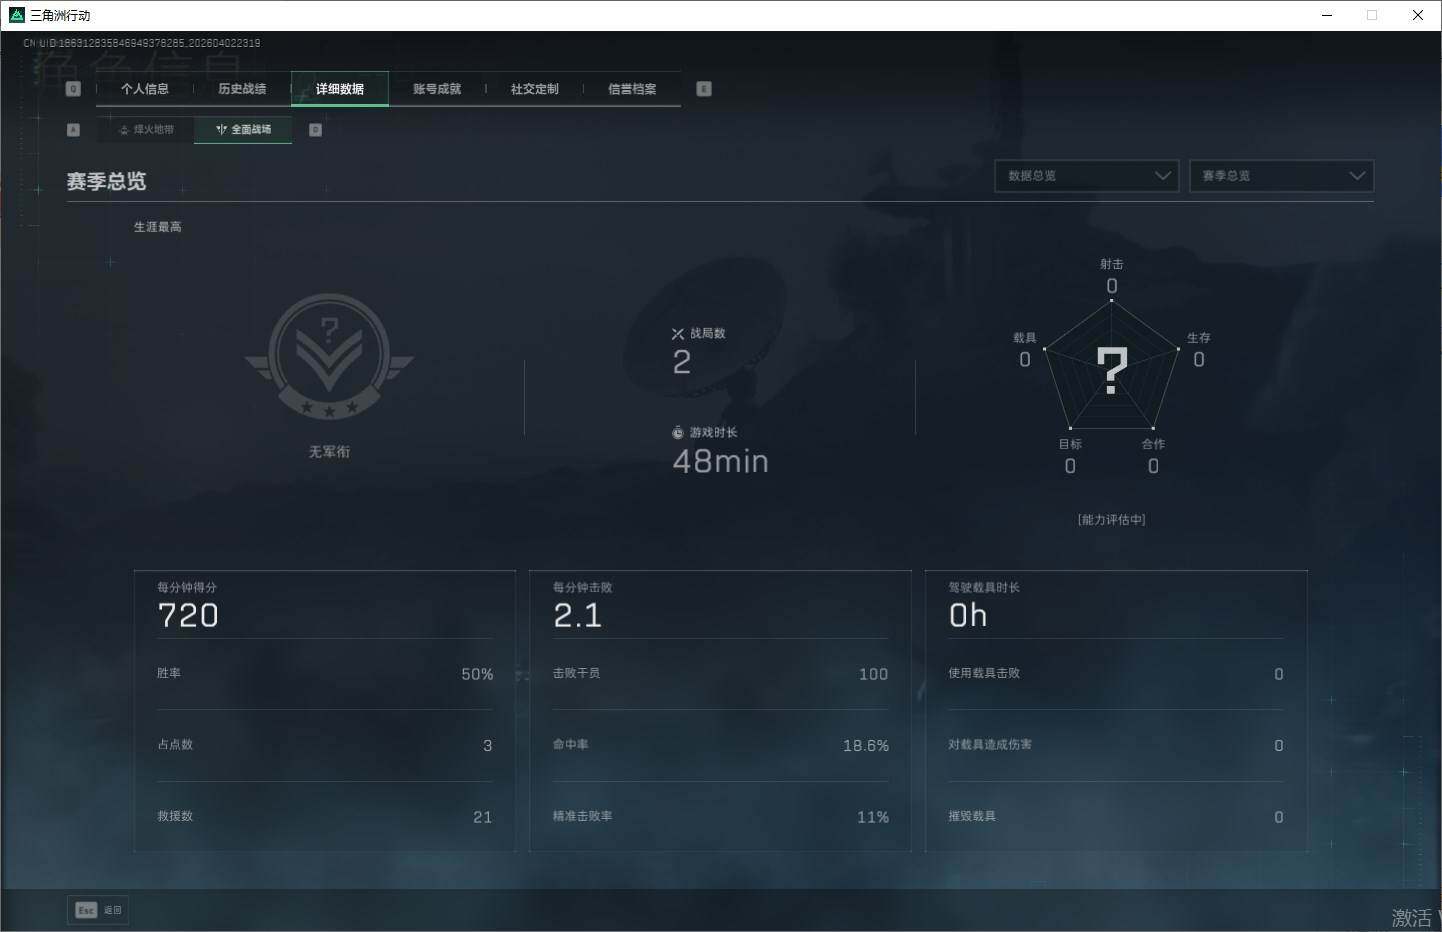This screenshot has height=932, width=1442.
Task: Click the 精准击败率 row
Action: click(x=720, y=817)
